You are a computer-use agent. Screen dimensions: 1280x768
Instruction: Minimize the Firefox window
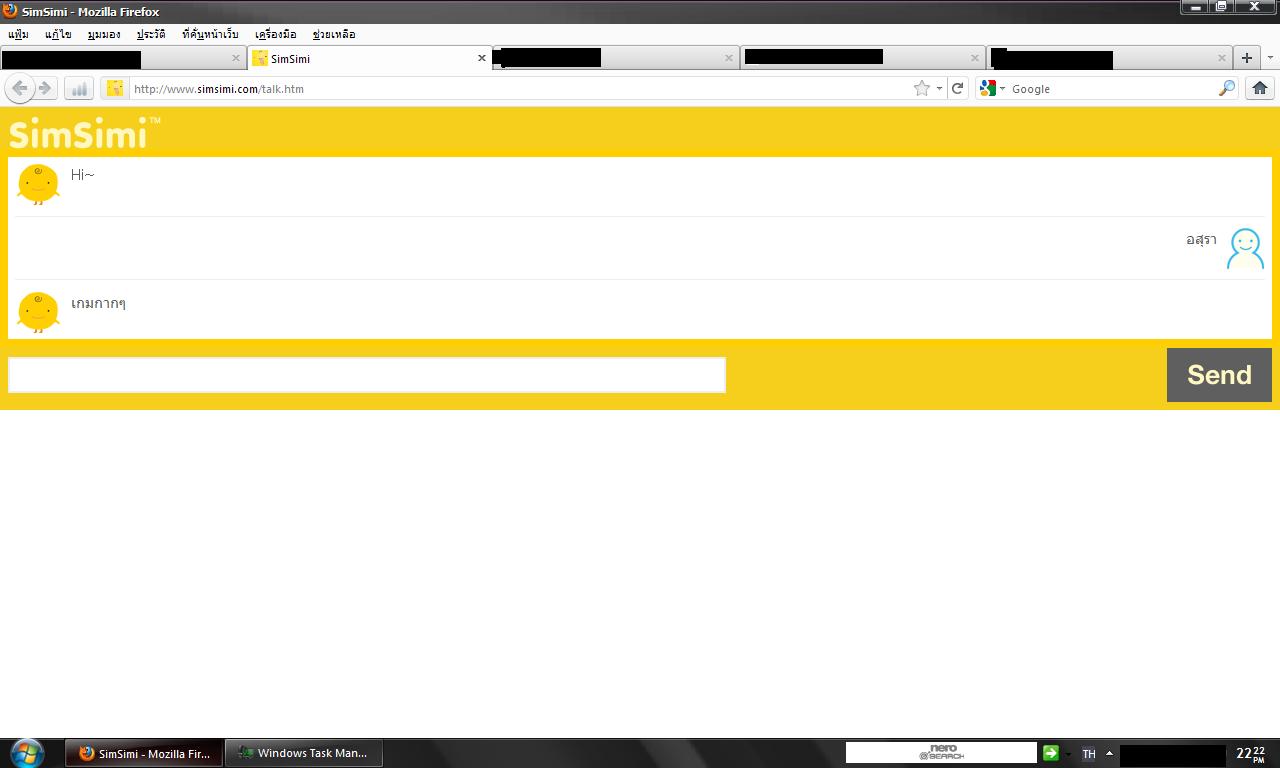1194,6
